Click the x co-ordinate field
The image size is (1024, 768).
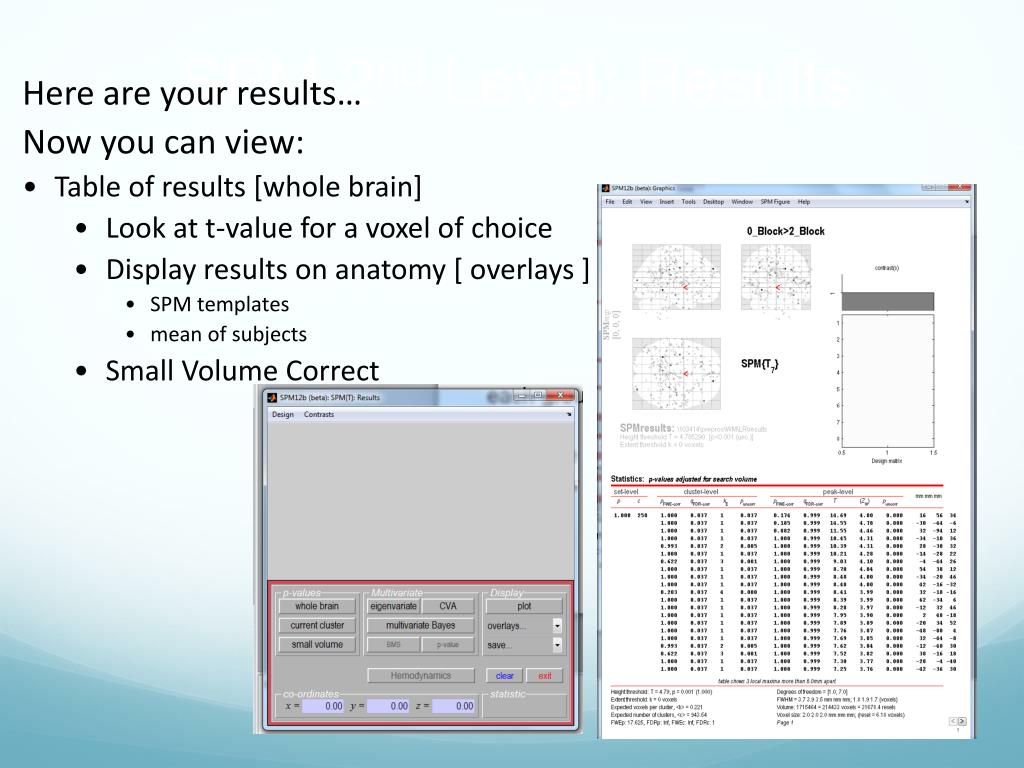[x=323, y=706]
